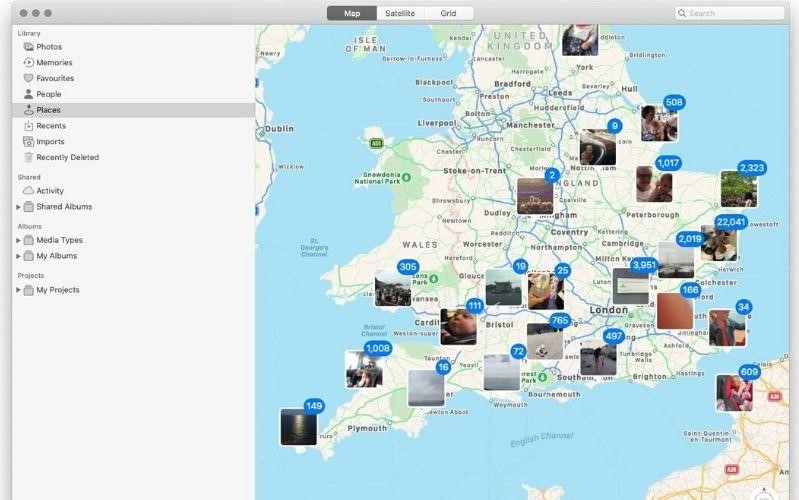799x500 pixels.
Task: Expand the Shared Albums disclosure triangle
Action: coord(18,207)
